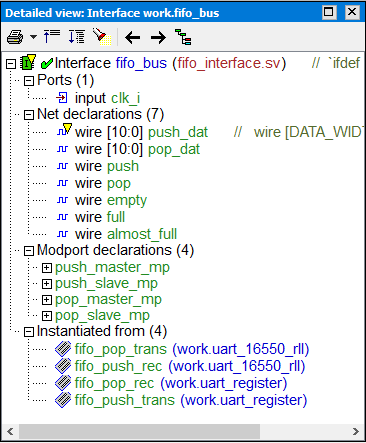Click the expand tree levels icon

click(x=76, y=36)
